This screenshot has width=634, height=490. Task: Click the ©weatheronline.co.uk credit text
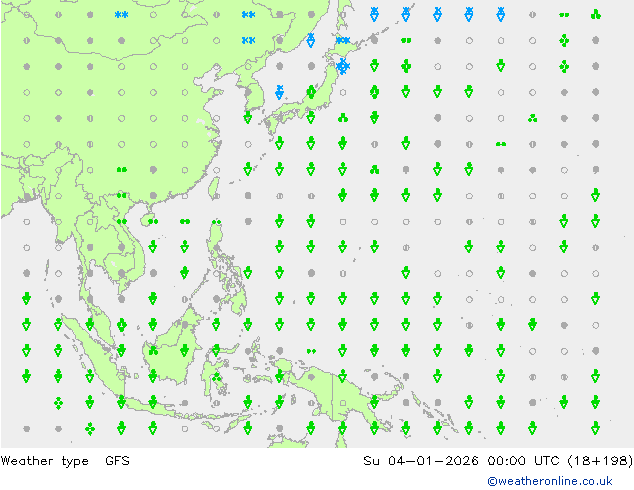[x=549, y=481]
